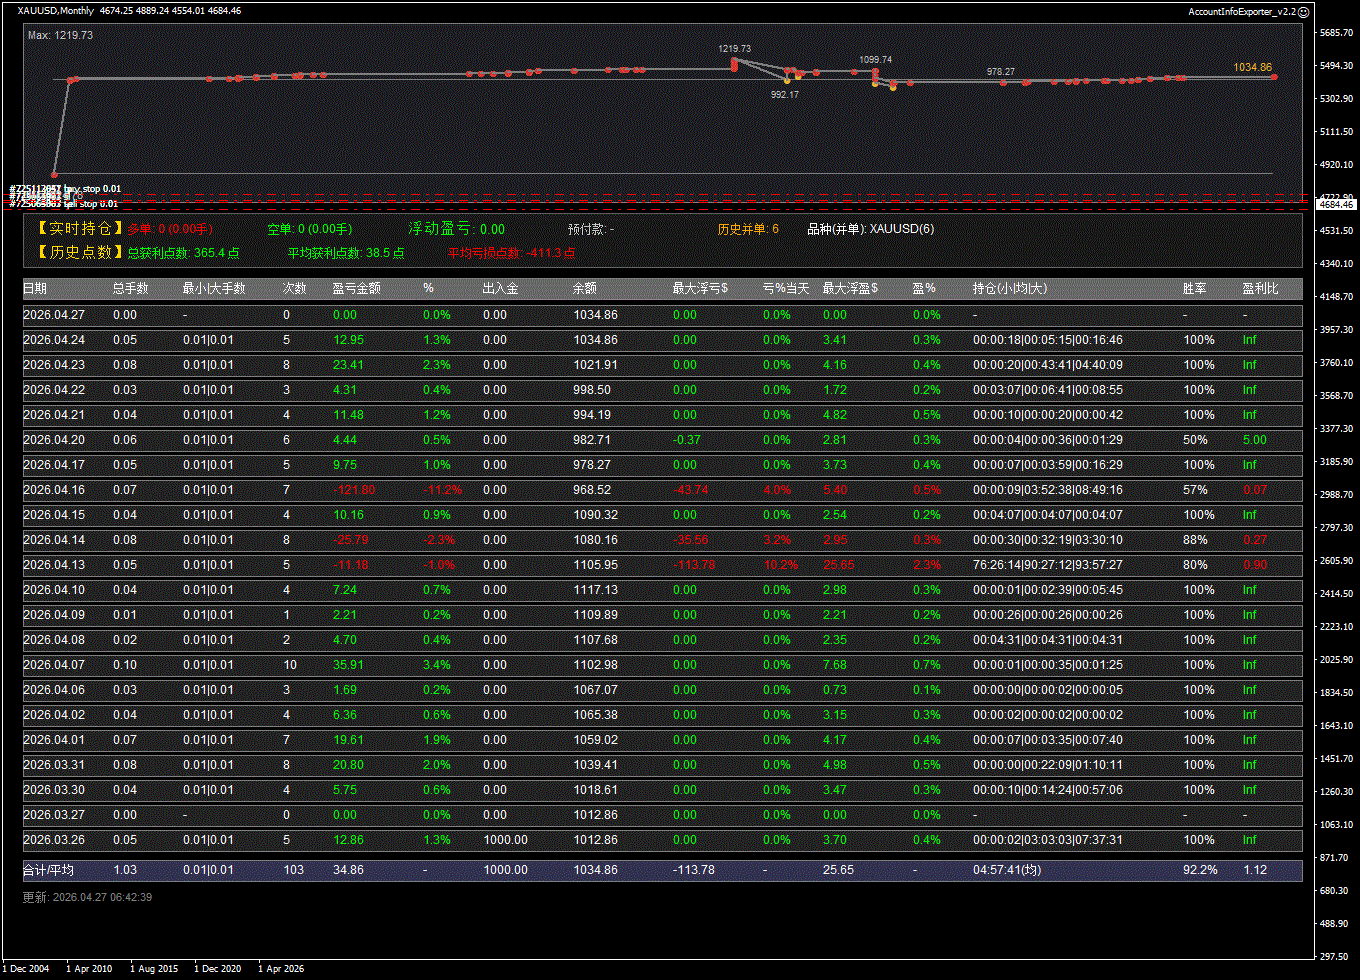Click the 胜率 column header

1194,288
